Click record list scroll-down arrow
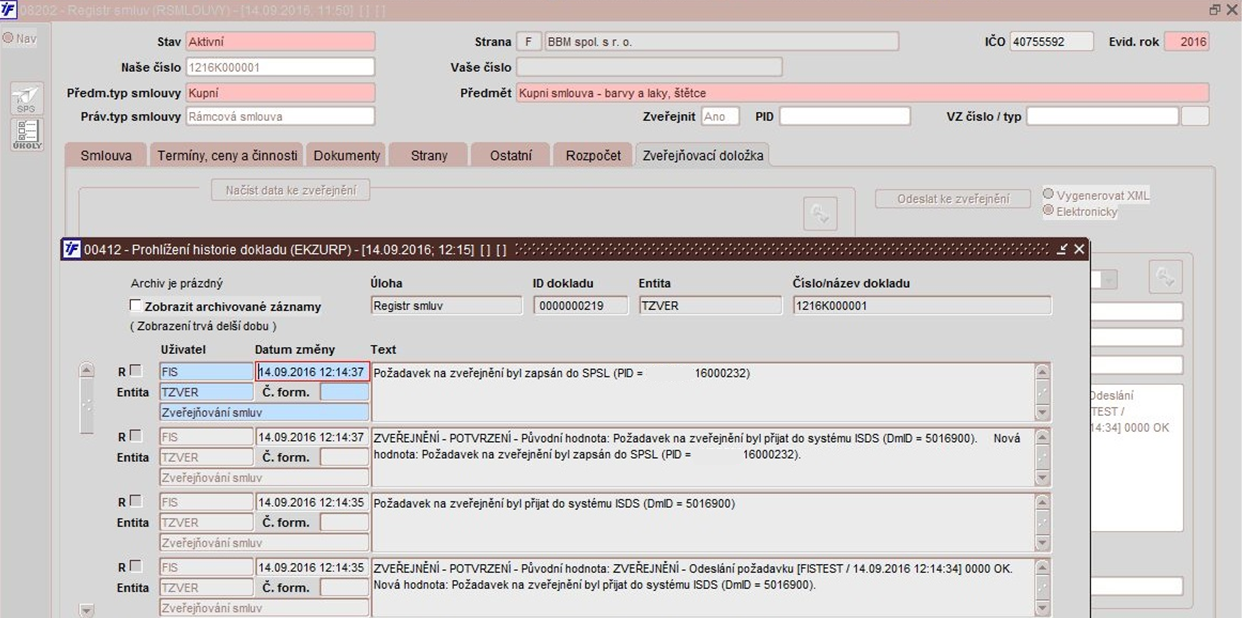Screen dimensions: 1242x618 [86, 609]
